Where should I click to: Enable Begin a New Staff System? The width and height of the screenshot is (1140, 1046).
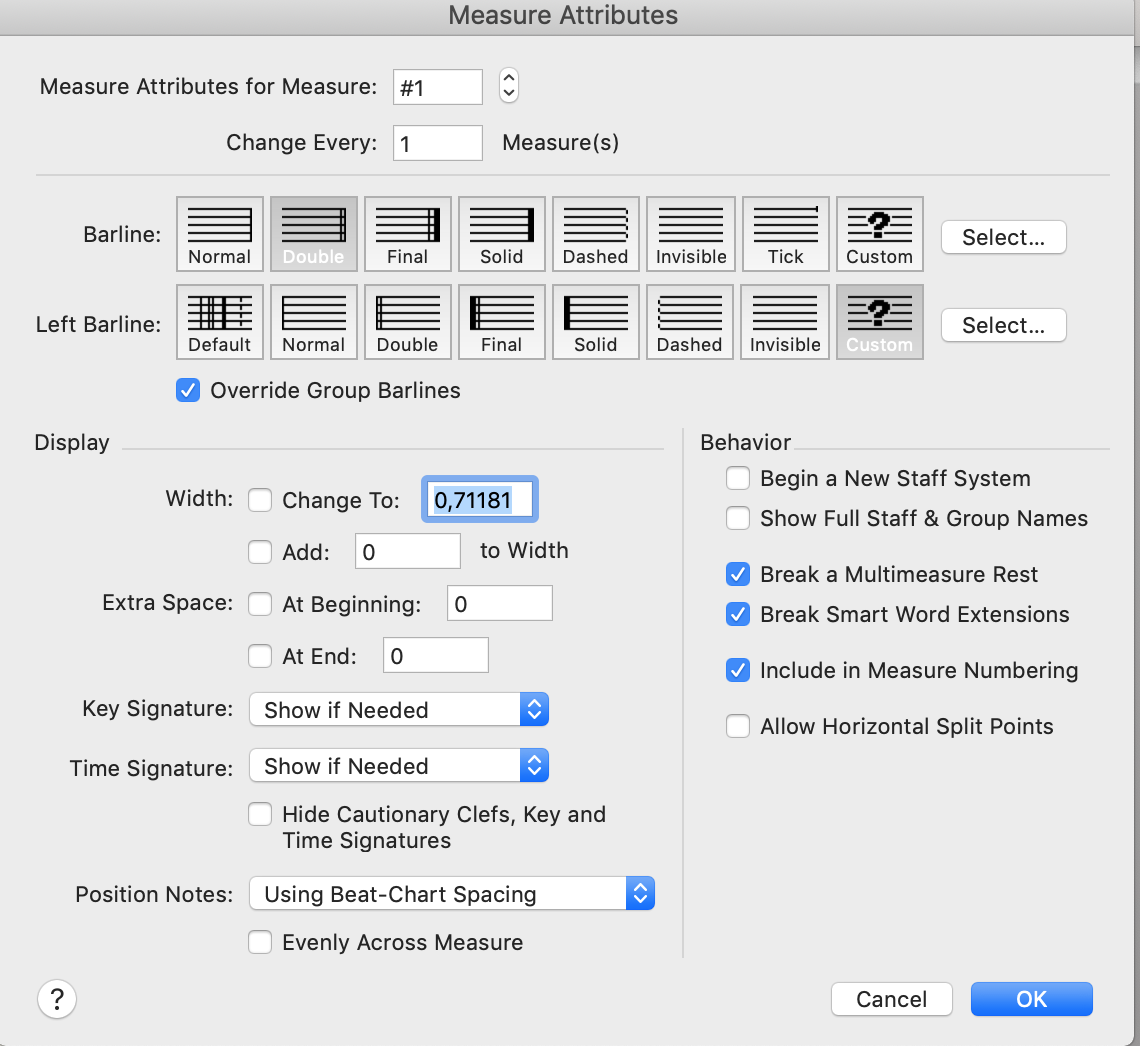(738, 478)
